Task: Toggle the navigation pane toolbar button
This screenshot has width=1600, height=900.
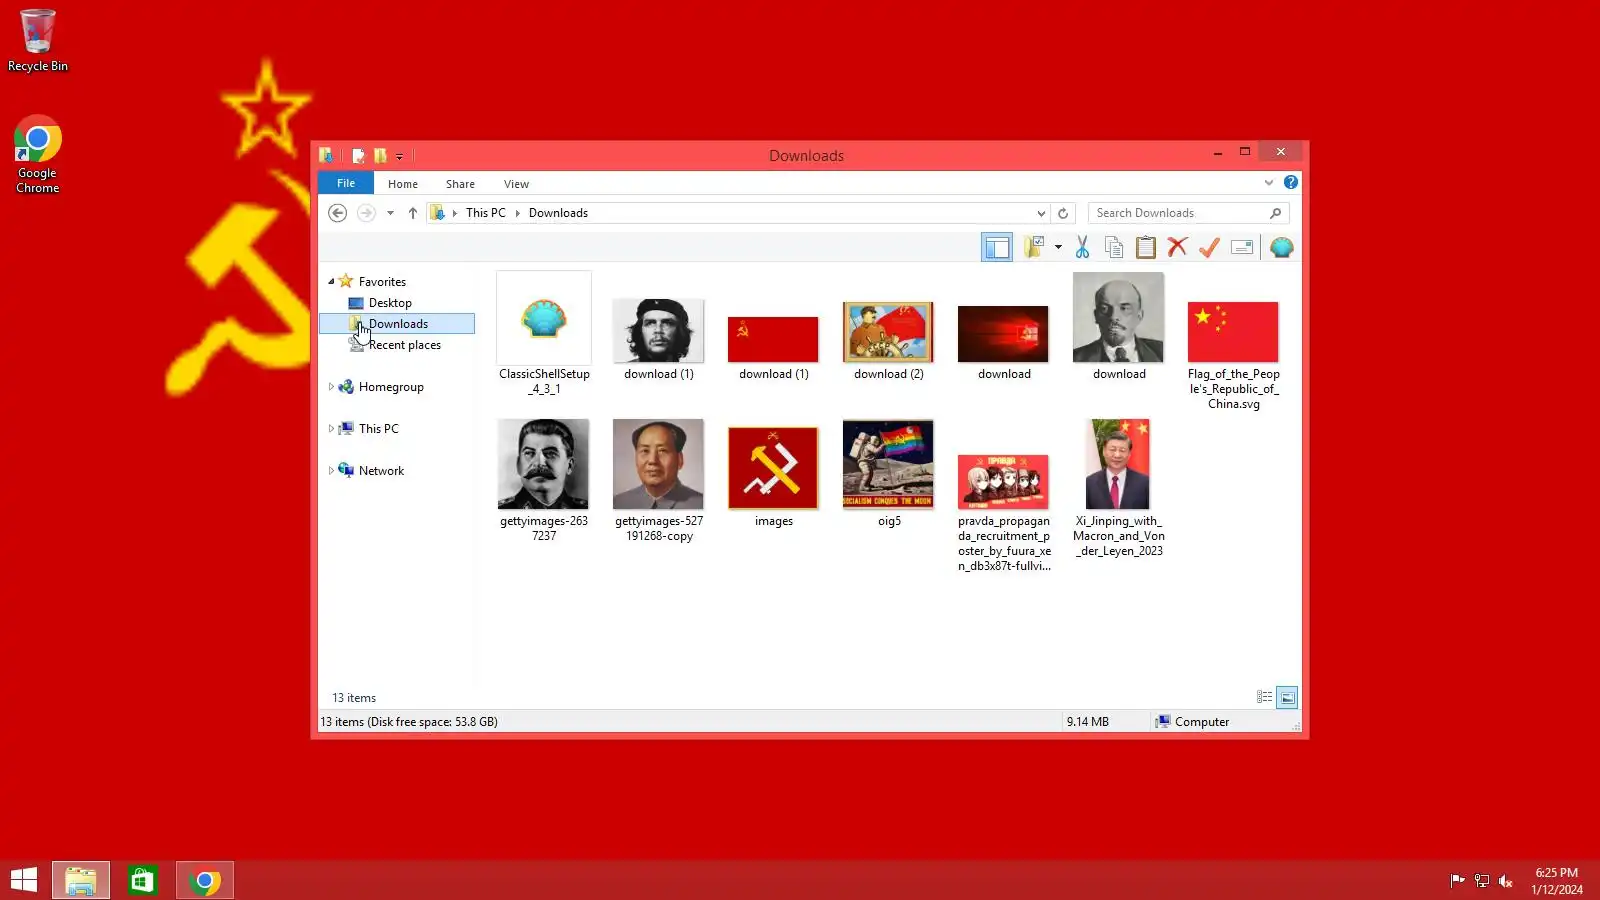Action: click(997, 247)
